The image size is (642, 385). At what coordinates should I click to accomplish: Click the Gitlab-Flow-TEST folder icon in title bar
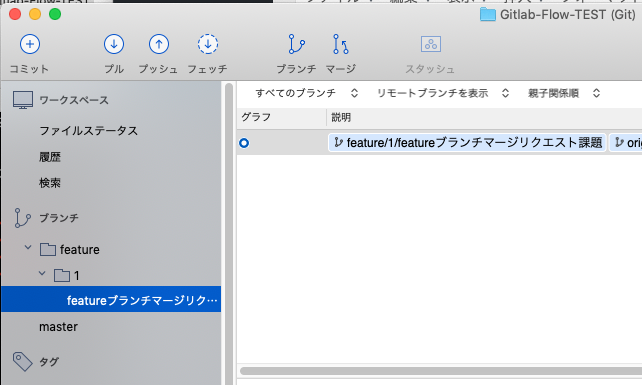tap(488, 15)
